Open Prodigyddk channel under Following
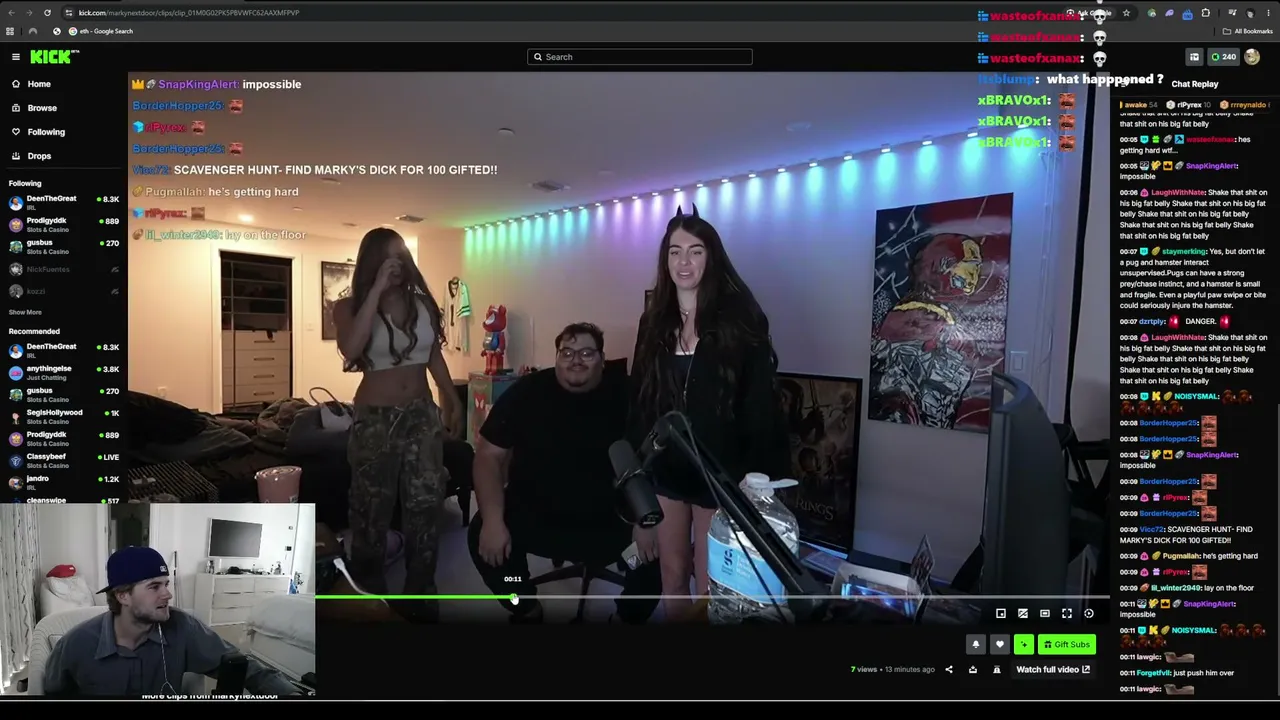 (62, 224)
